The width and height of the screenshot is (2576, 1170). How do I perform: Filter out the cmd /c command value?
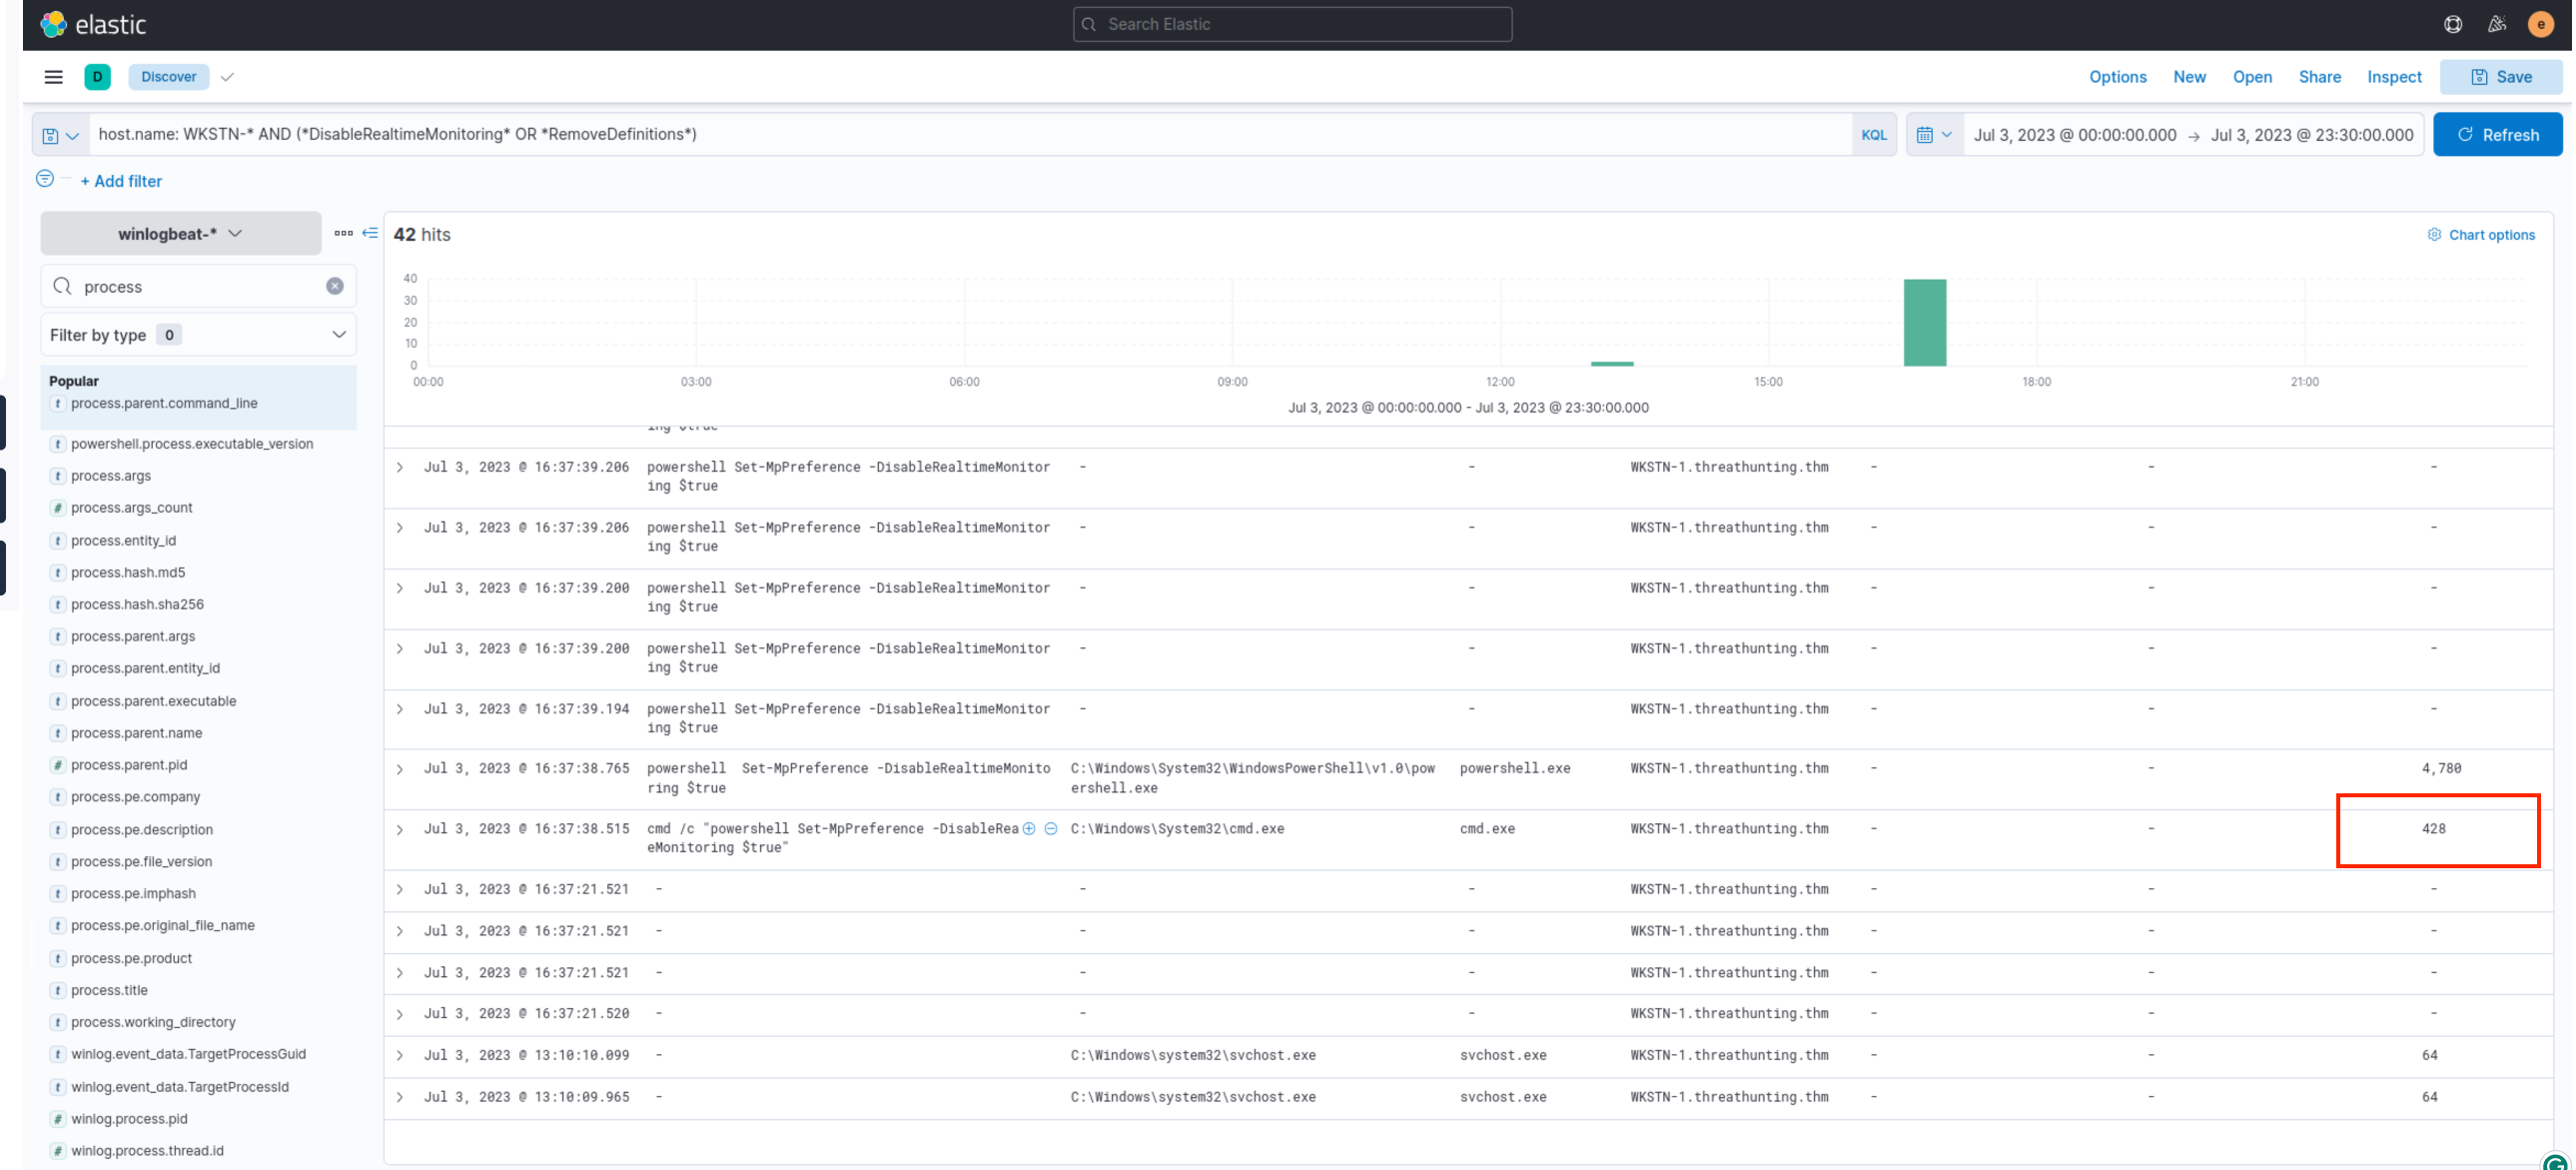tap(1051, 828)
